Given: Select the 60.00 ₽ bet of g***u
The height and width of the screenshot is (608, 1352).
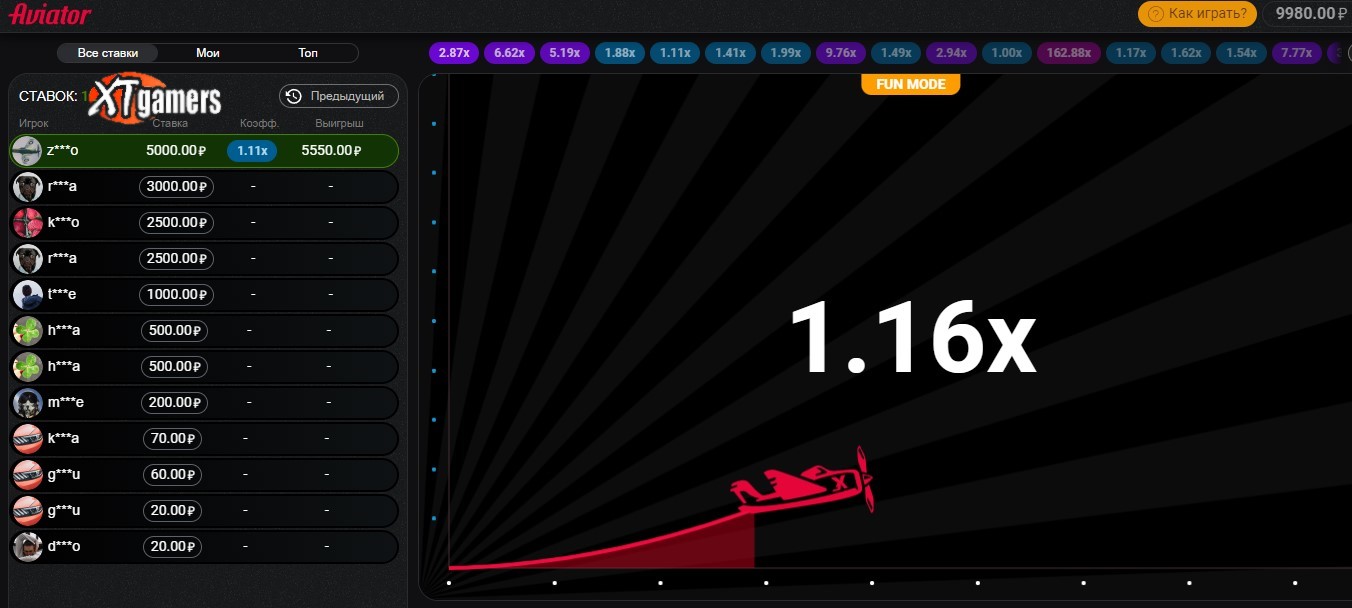Looking at the screenshot, I should pyautogui.click(x=171, y=474).
